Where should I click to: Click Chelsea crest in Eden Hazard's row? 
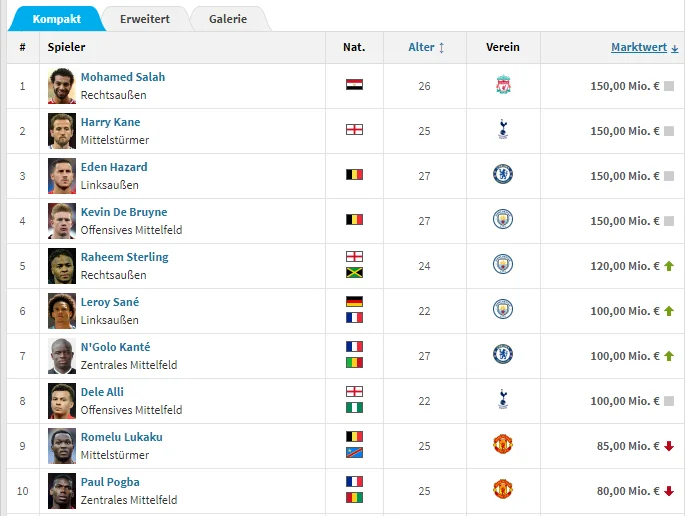[502, 175]
